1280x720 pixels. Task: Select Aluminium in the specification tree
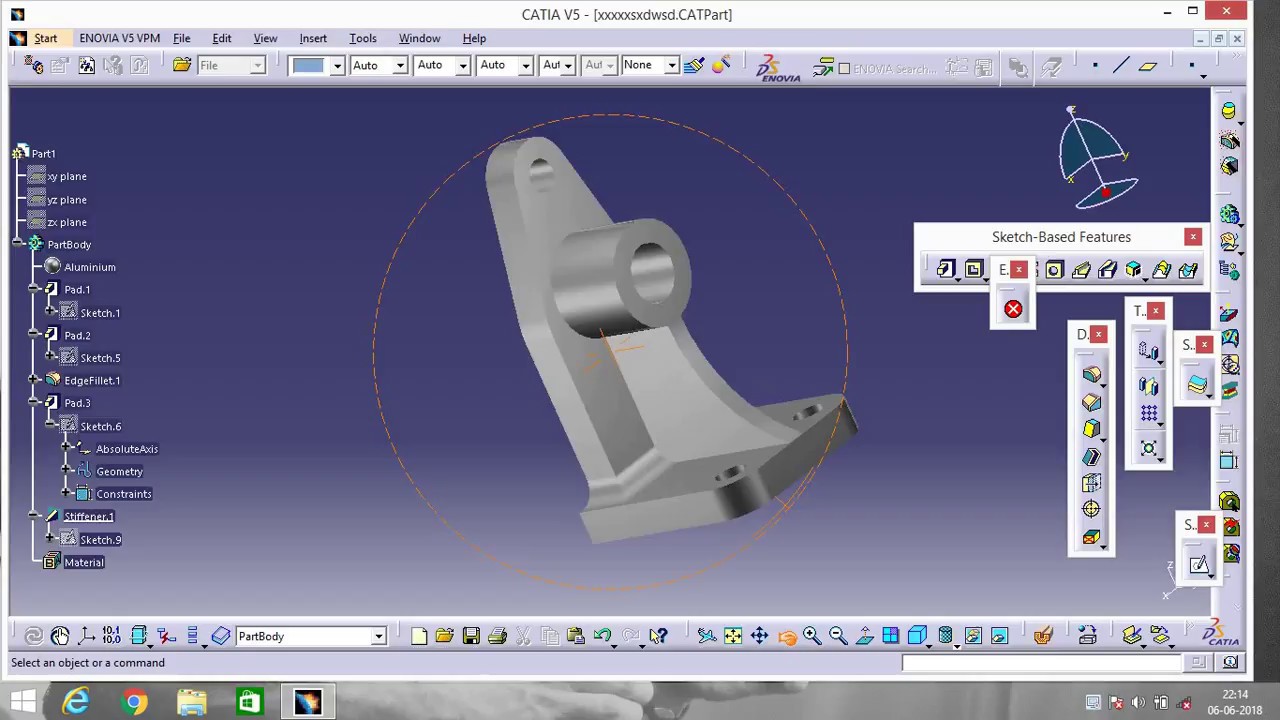pos(90,267)
